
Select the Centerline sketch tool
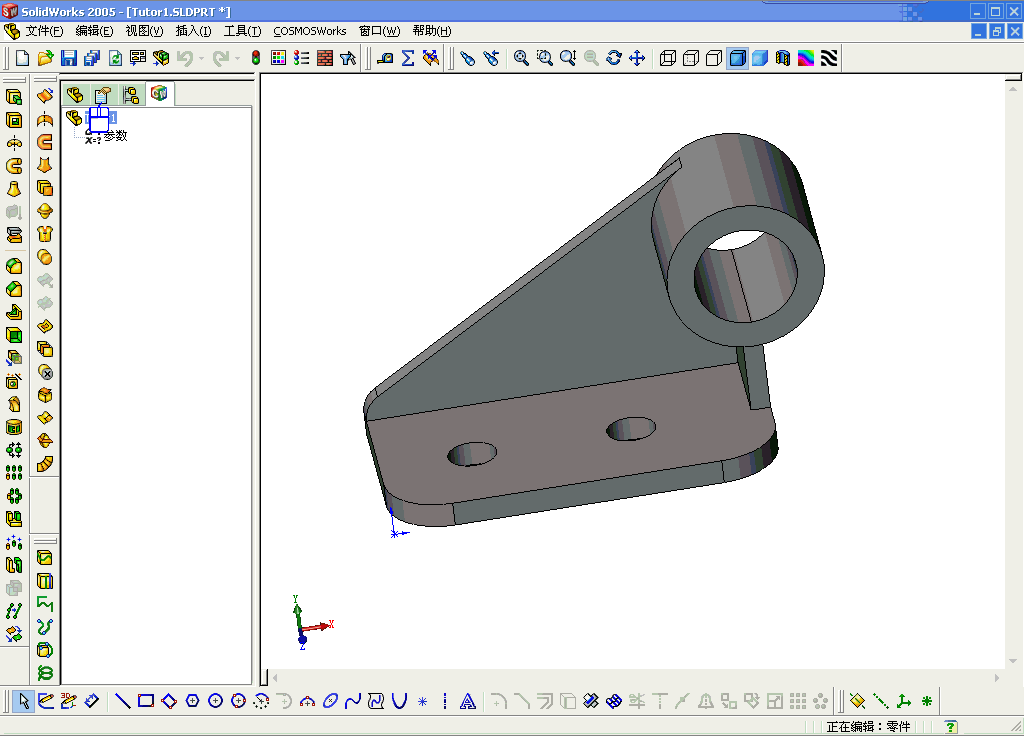(445, 701)
